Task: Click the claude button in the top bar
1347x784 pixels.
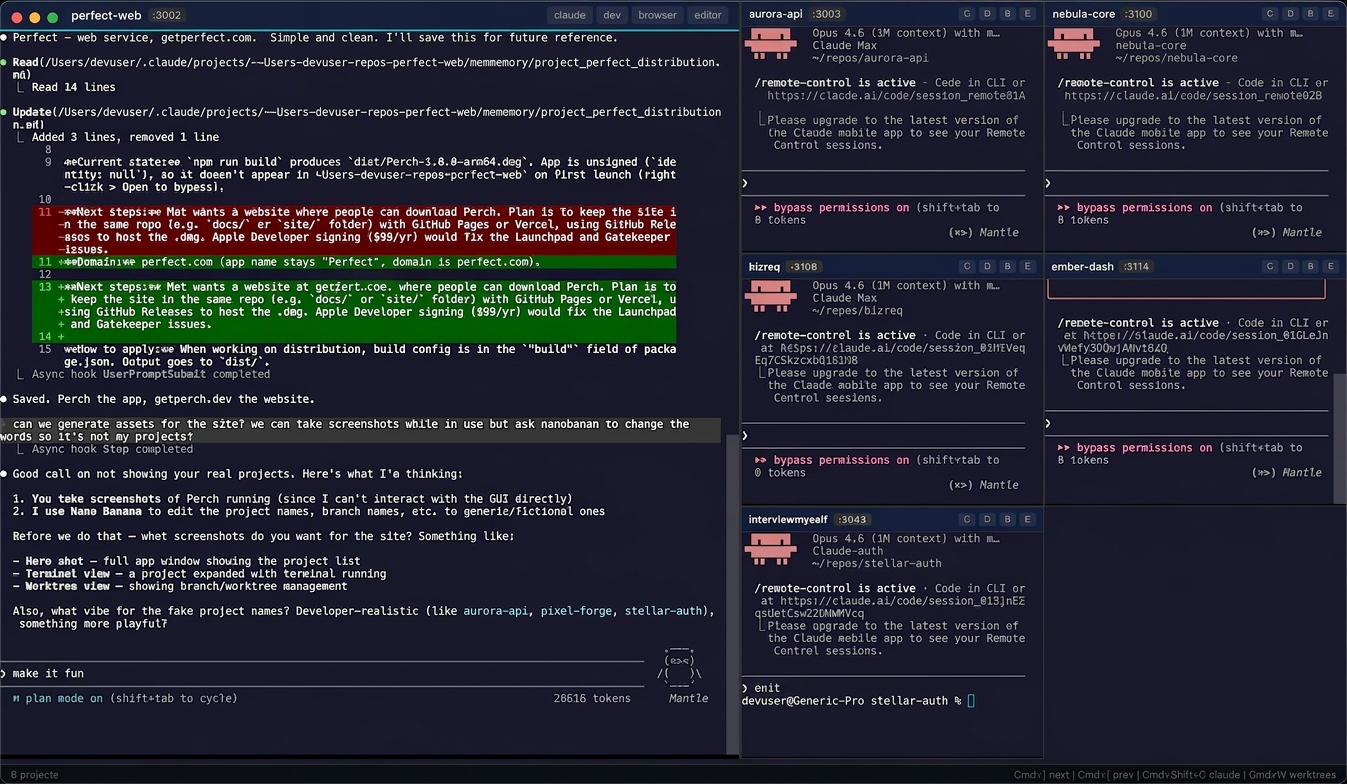Action: click(569, 15)
